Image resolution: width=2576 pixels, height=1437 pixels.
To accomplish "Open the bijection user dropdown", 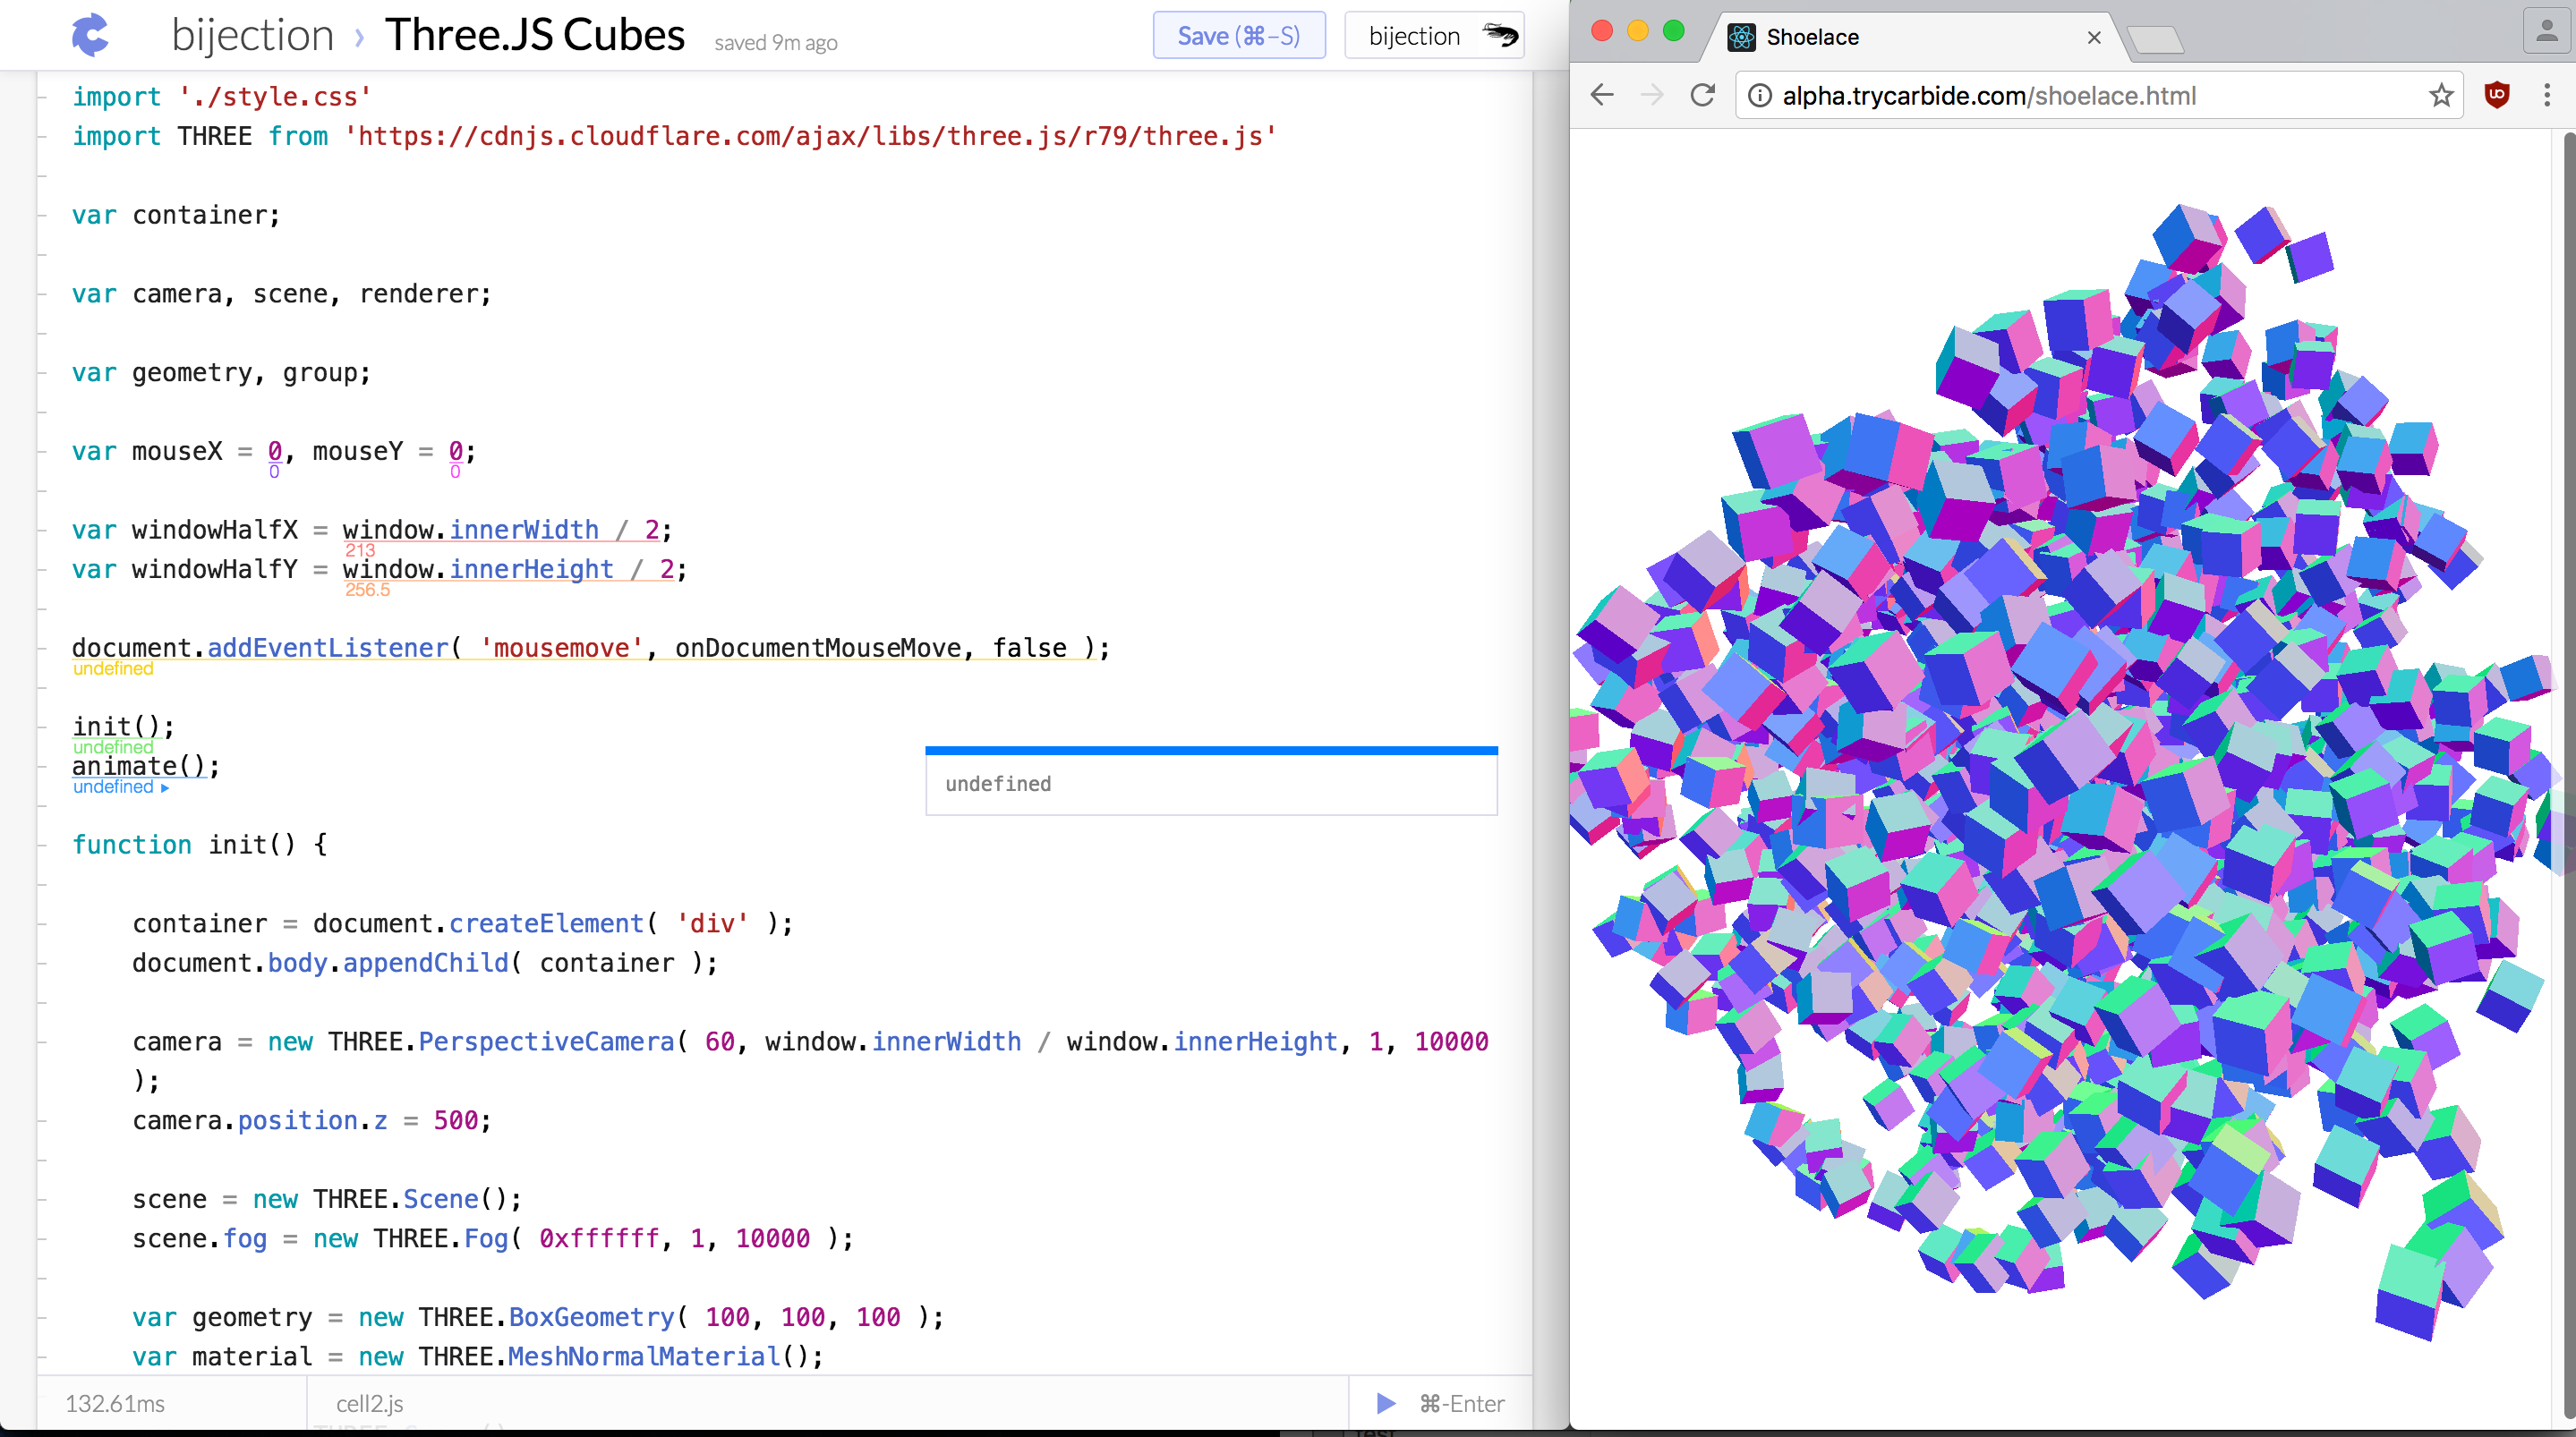I will pyautogui.click(x=1414, y=36).
